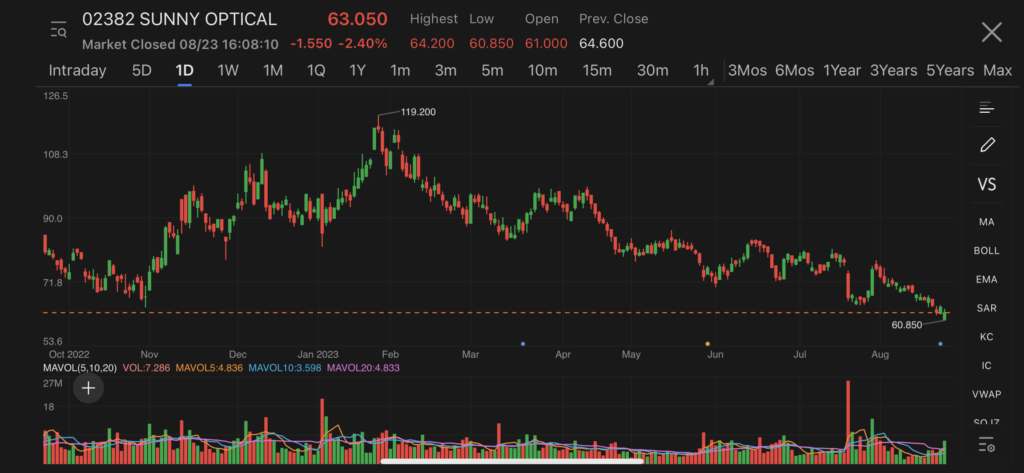The height and width of the screenshot is (473, 1024).
Task: Set chart range to 6Mos
Action: pyautogui.click(x=794, y=71)
